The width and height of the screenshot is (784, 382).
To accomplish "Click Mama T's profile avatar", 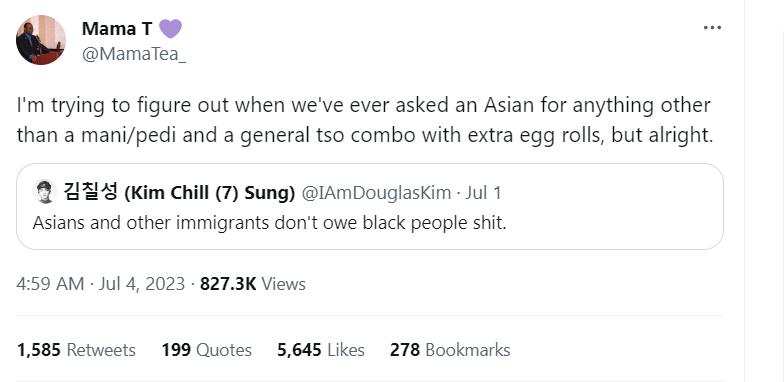I will pos(40,40).
